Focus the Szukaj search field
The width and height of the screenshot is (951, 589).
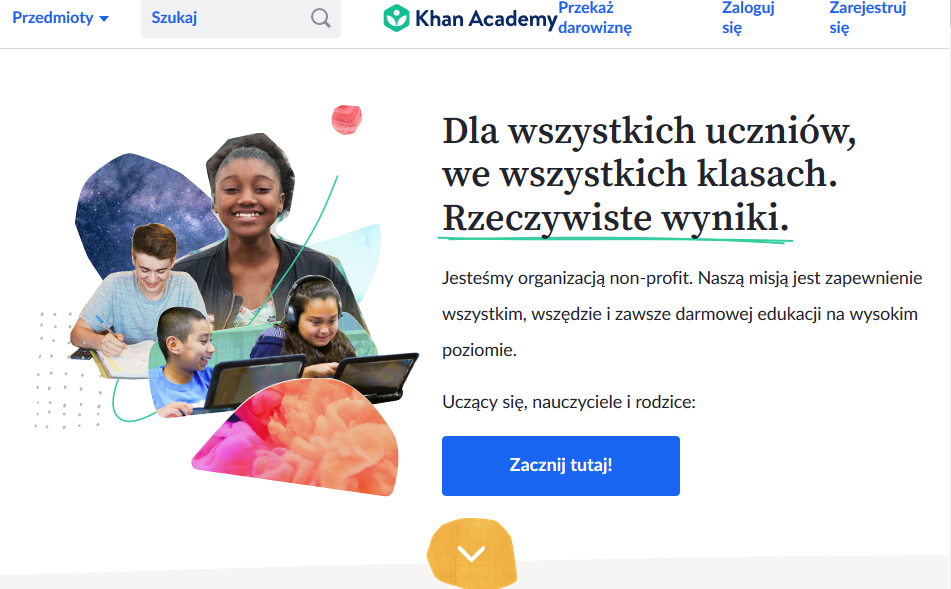(241, 18)
